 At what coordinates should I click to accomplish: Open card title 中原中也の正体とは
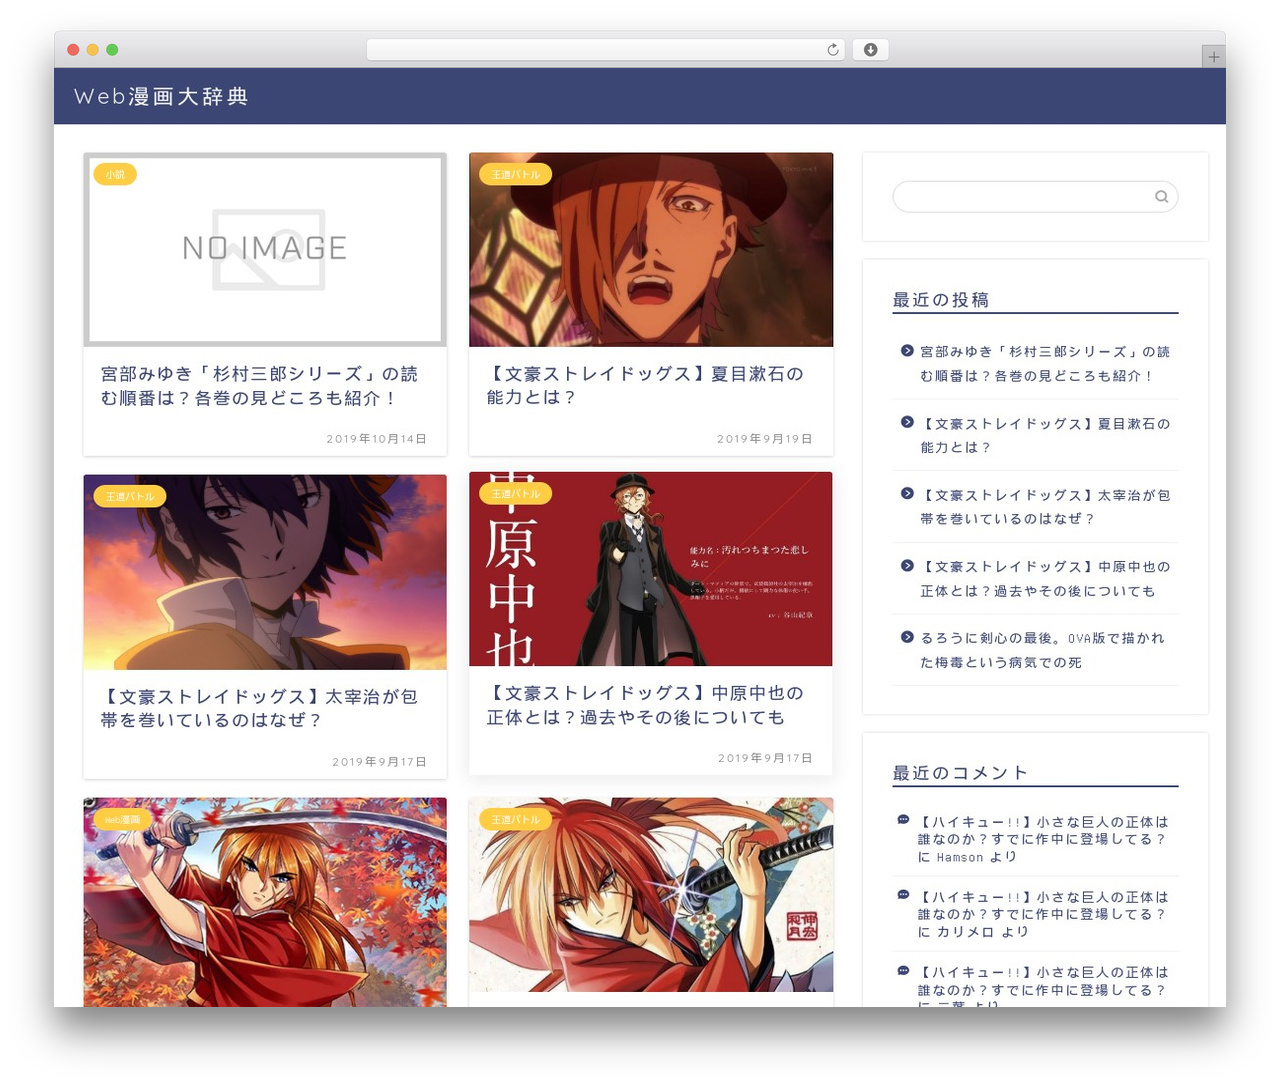(x=645, y=705)
